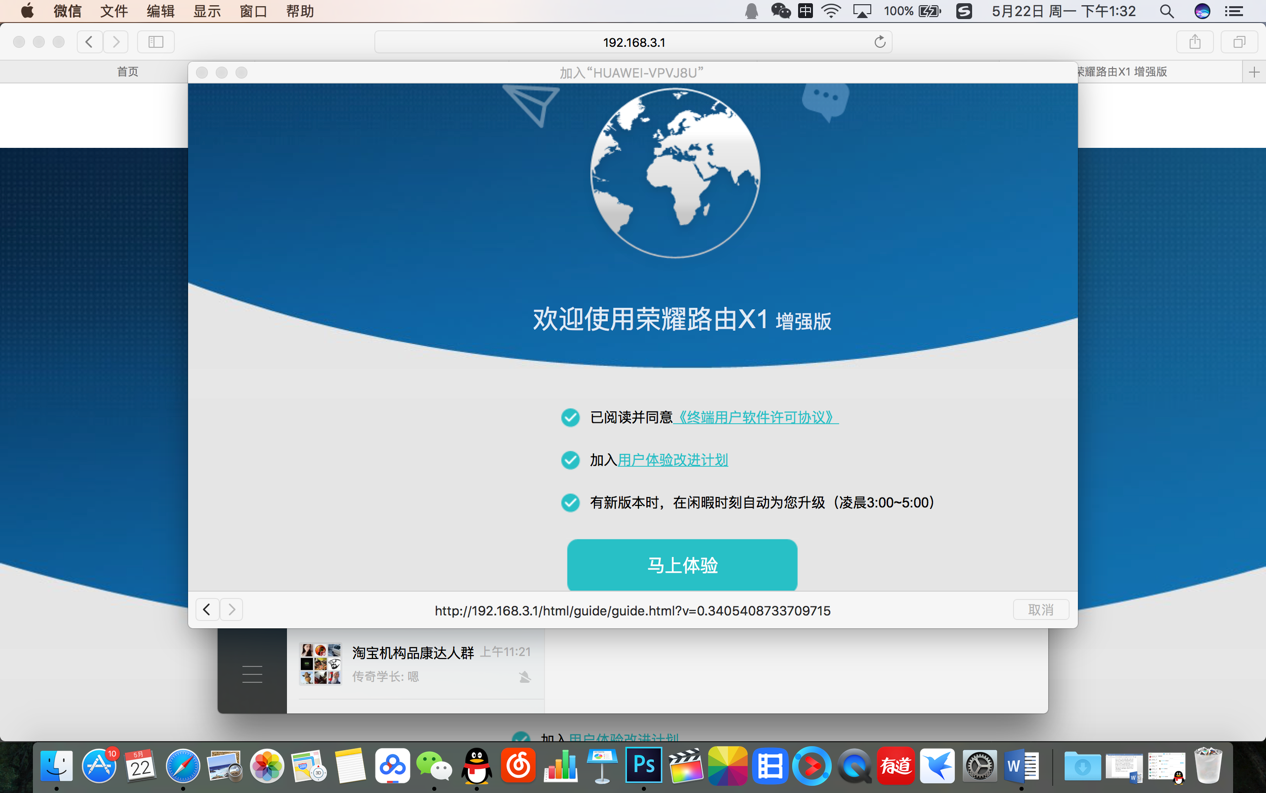Open Siri from menu bar
The height and width of the screenshot is (793, 1266).
1202,11
